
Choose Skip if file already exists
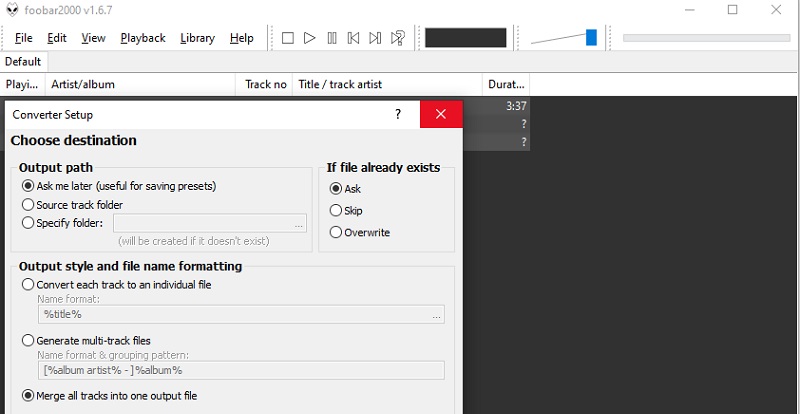[x=335, y=210]
